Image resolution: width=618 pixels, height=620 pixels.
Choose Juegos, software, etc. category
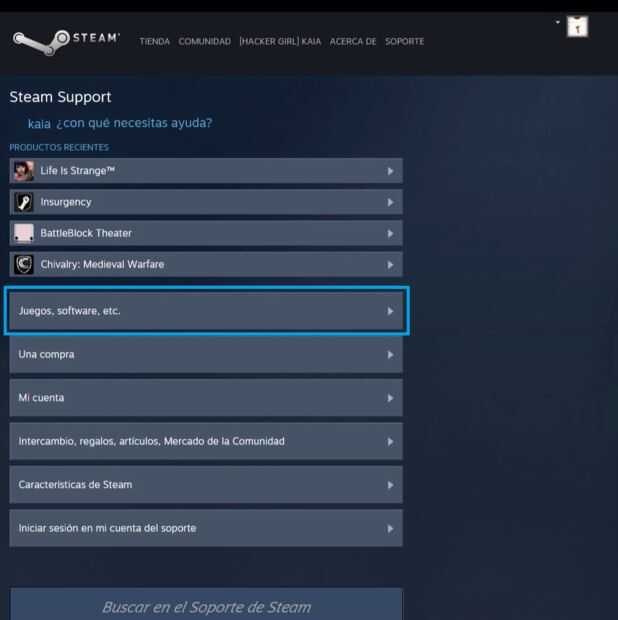[x=206, y=311]
